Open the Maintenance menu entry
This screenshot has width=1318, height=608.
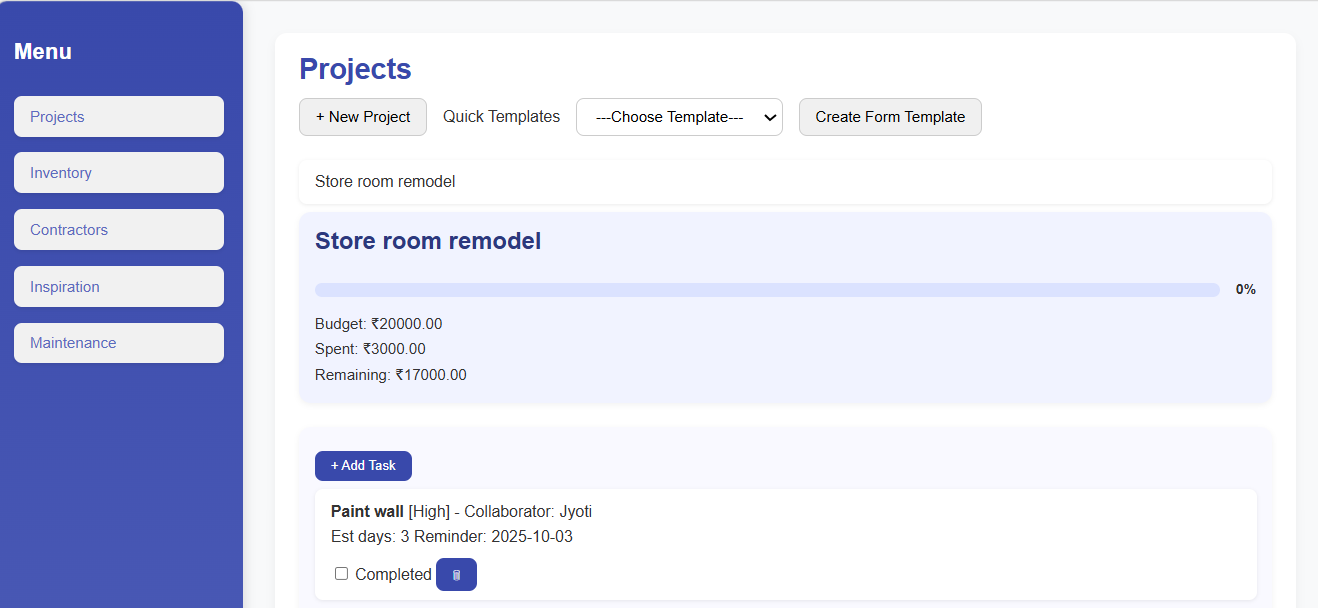pyautogui.click(x=119, y=343)
